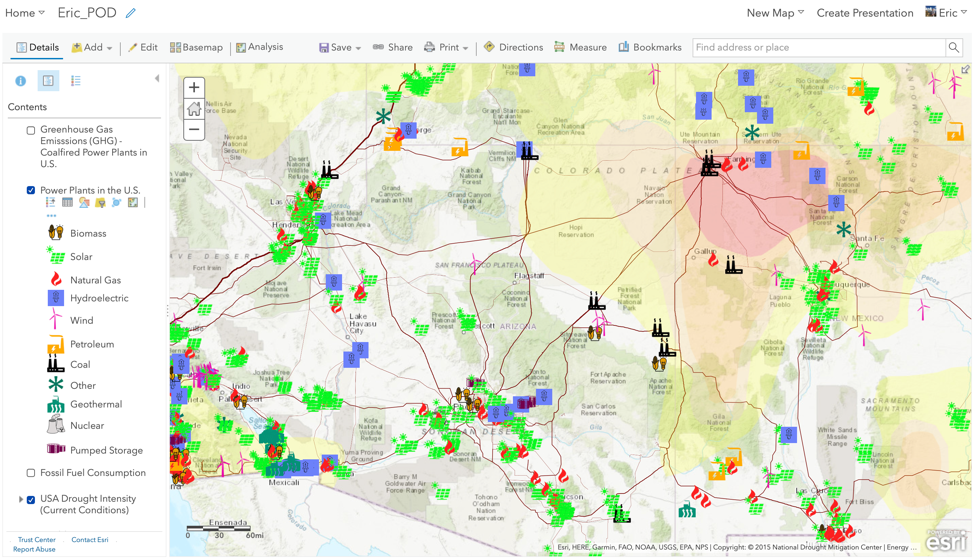Image resolution: width=974 pixels, height=558 pixels.
Task: Show table icon under Power Plants layer
Action: coord(67,203)
